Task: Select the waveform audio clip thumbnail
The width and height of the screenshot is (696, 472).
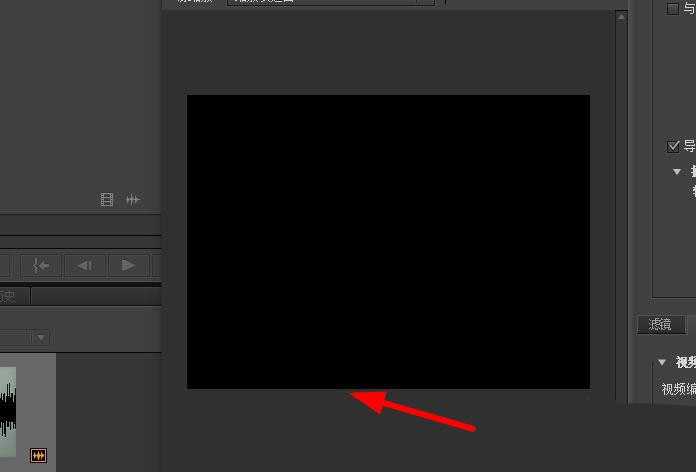Action: click(8, 412)
